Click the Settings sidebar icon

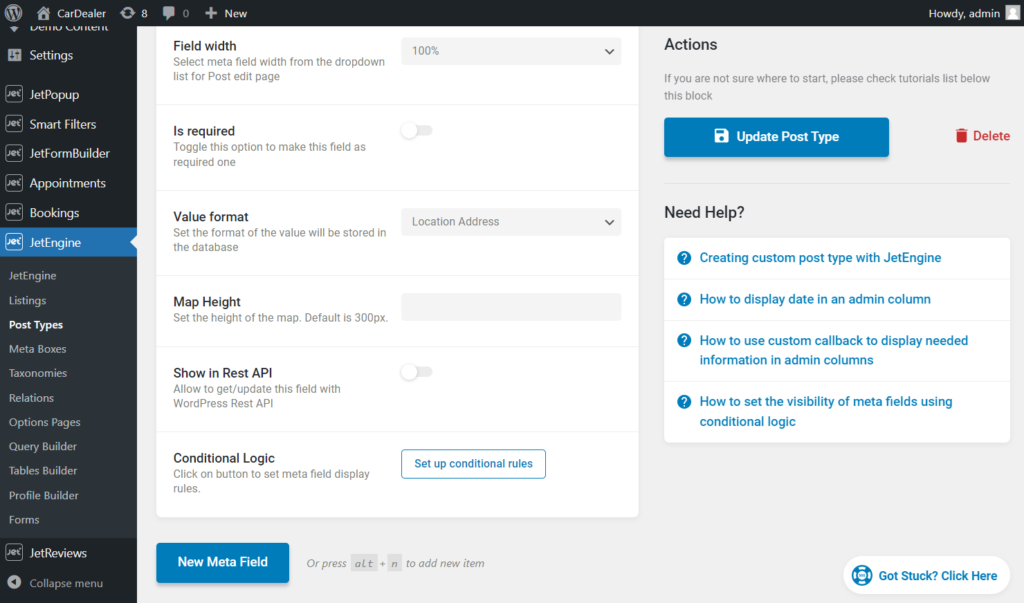click(x=14, y=55)
